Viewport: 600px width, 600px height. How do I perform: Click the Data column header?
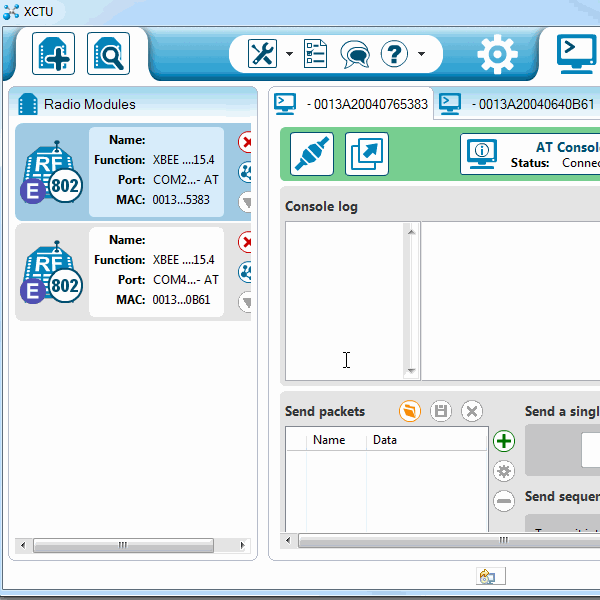(x=427, y=440)
